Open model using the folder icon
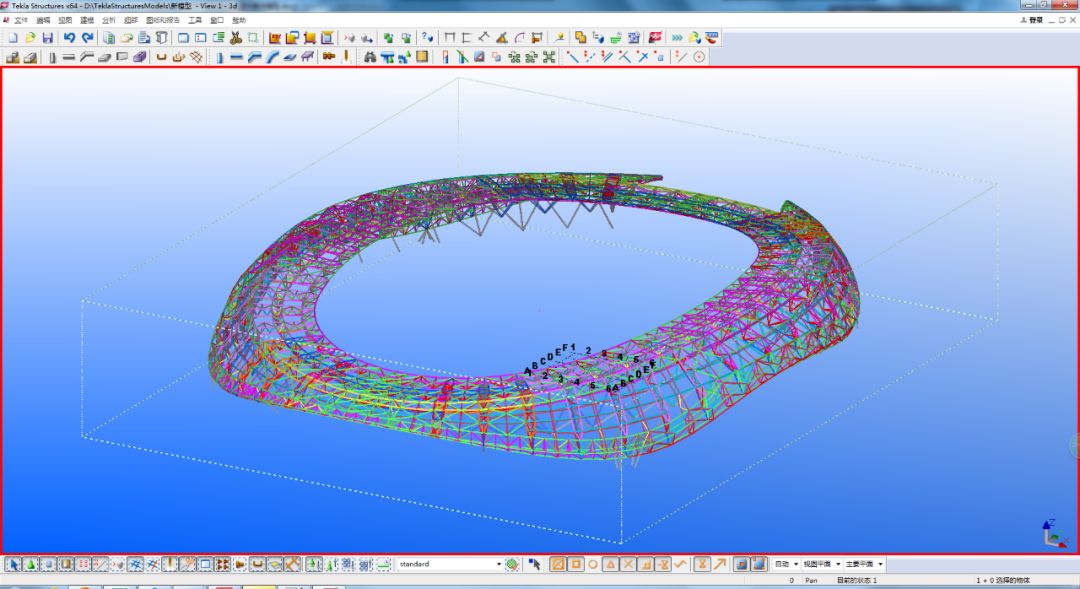Screen dimensions: 1080x589 point(30,38)
